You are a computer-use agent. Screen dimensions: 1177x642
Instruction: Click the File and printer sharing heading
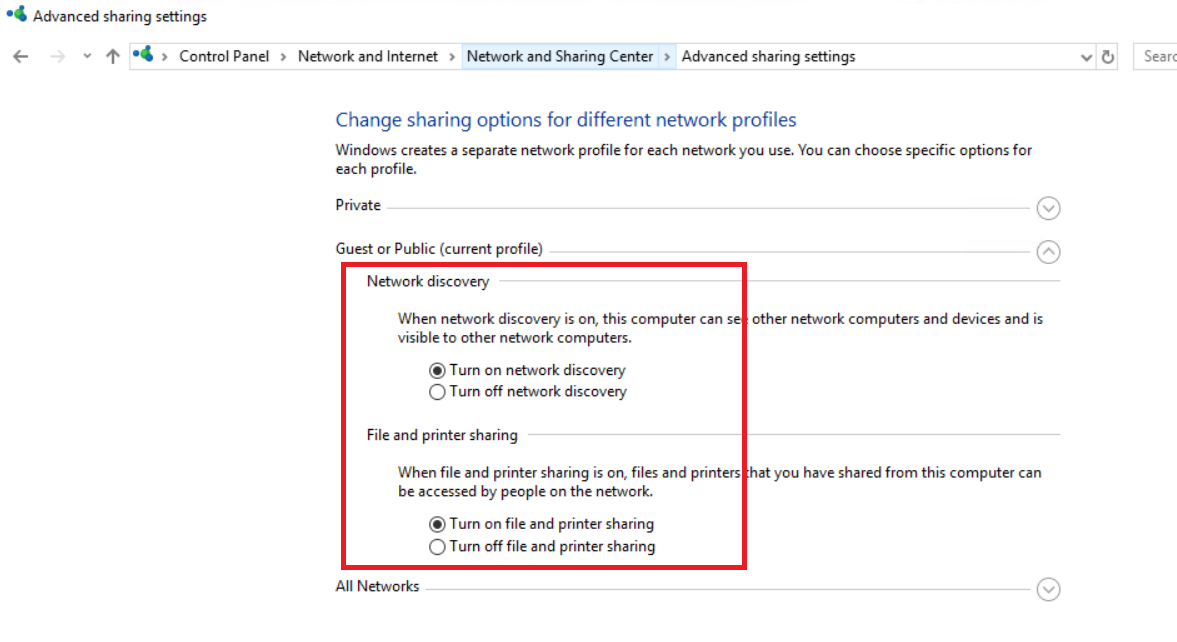coord(442,436)
